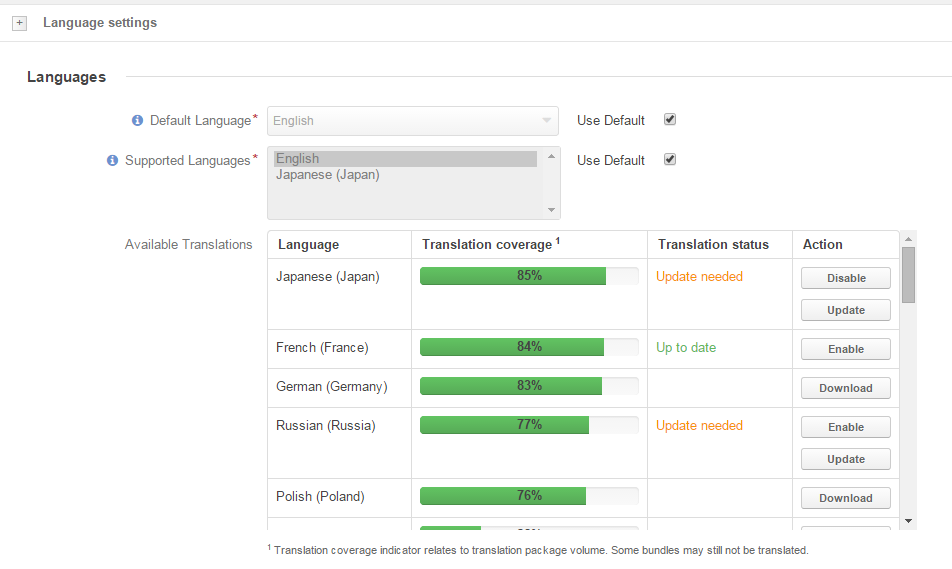This screenshot has height=569, width=952.
Task: Click the German 83% coverage bar
Action: coord(529,386)
